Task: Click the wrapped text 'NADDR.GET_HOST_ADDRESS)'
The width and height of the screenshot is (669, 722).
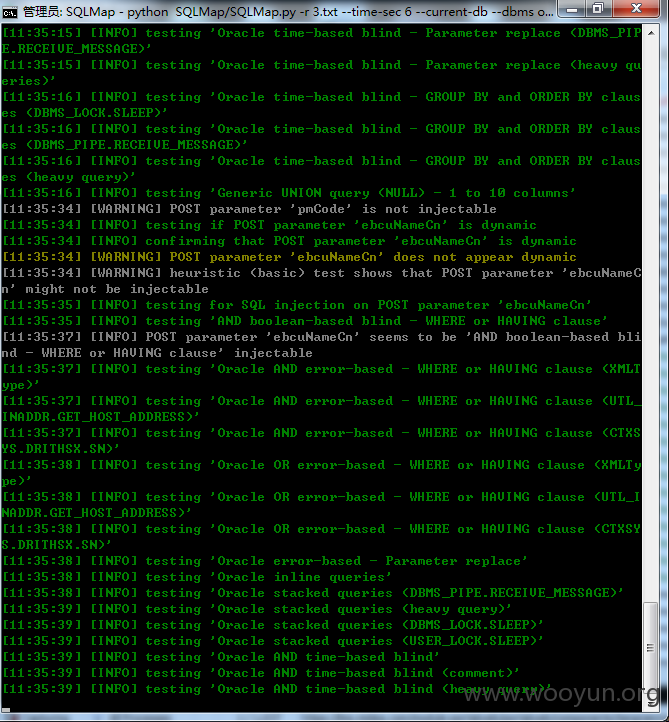Action: coord(96,513)
